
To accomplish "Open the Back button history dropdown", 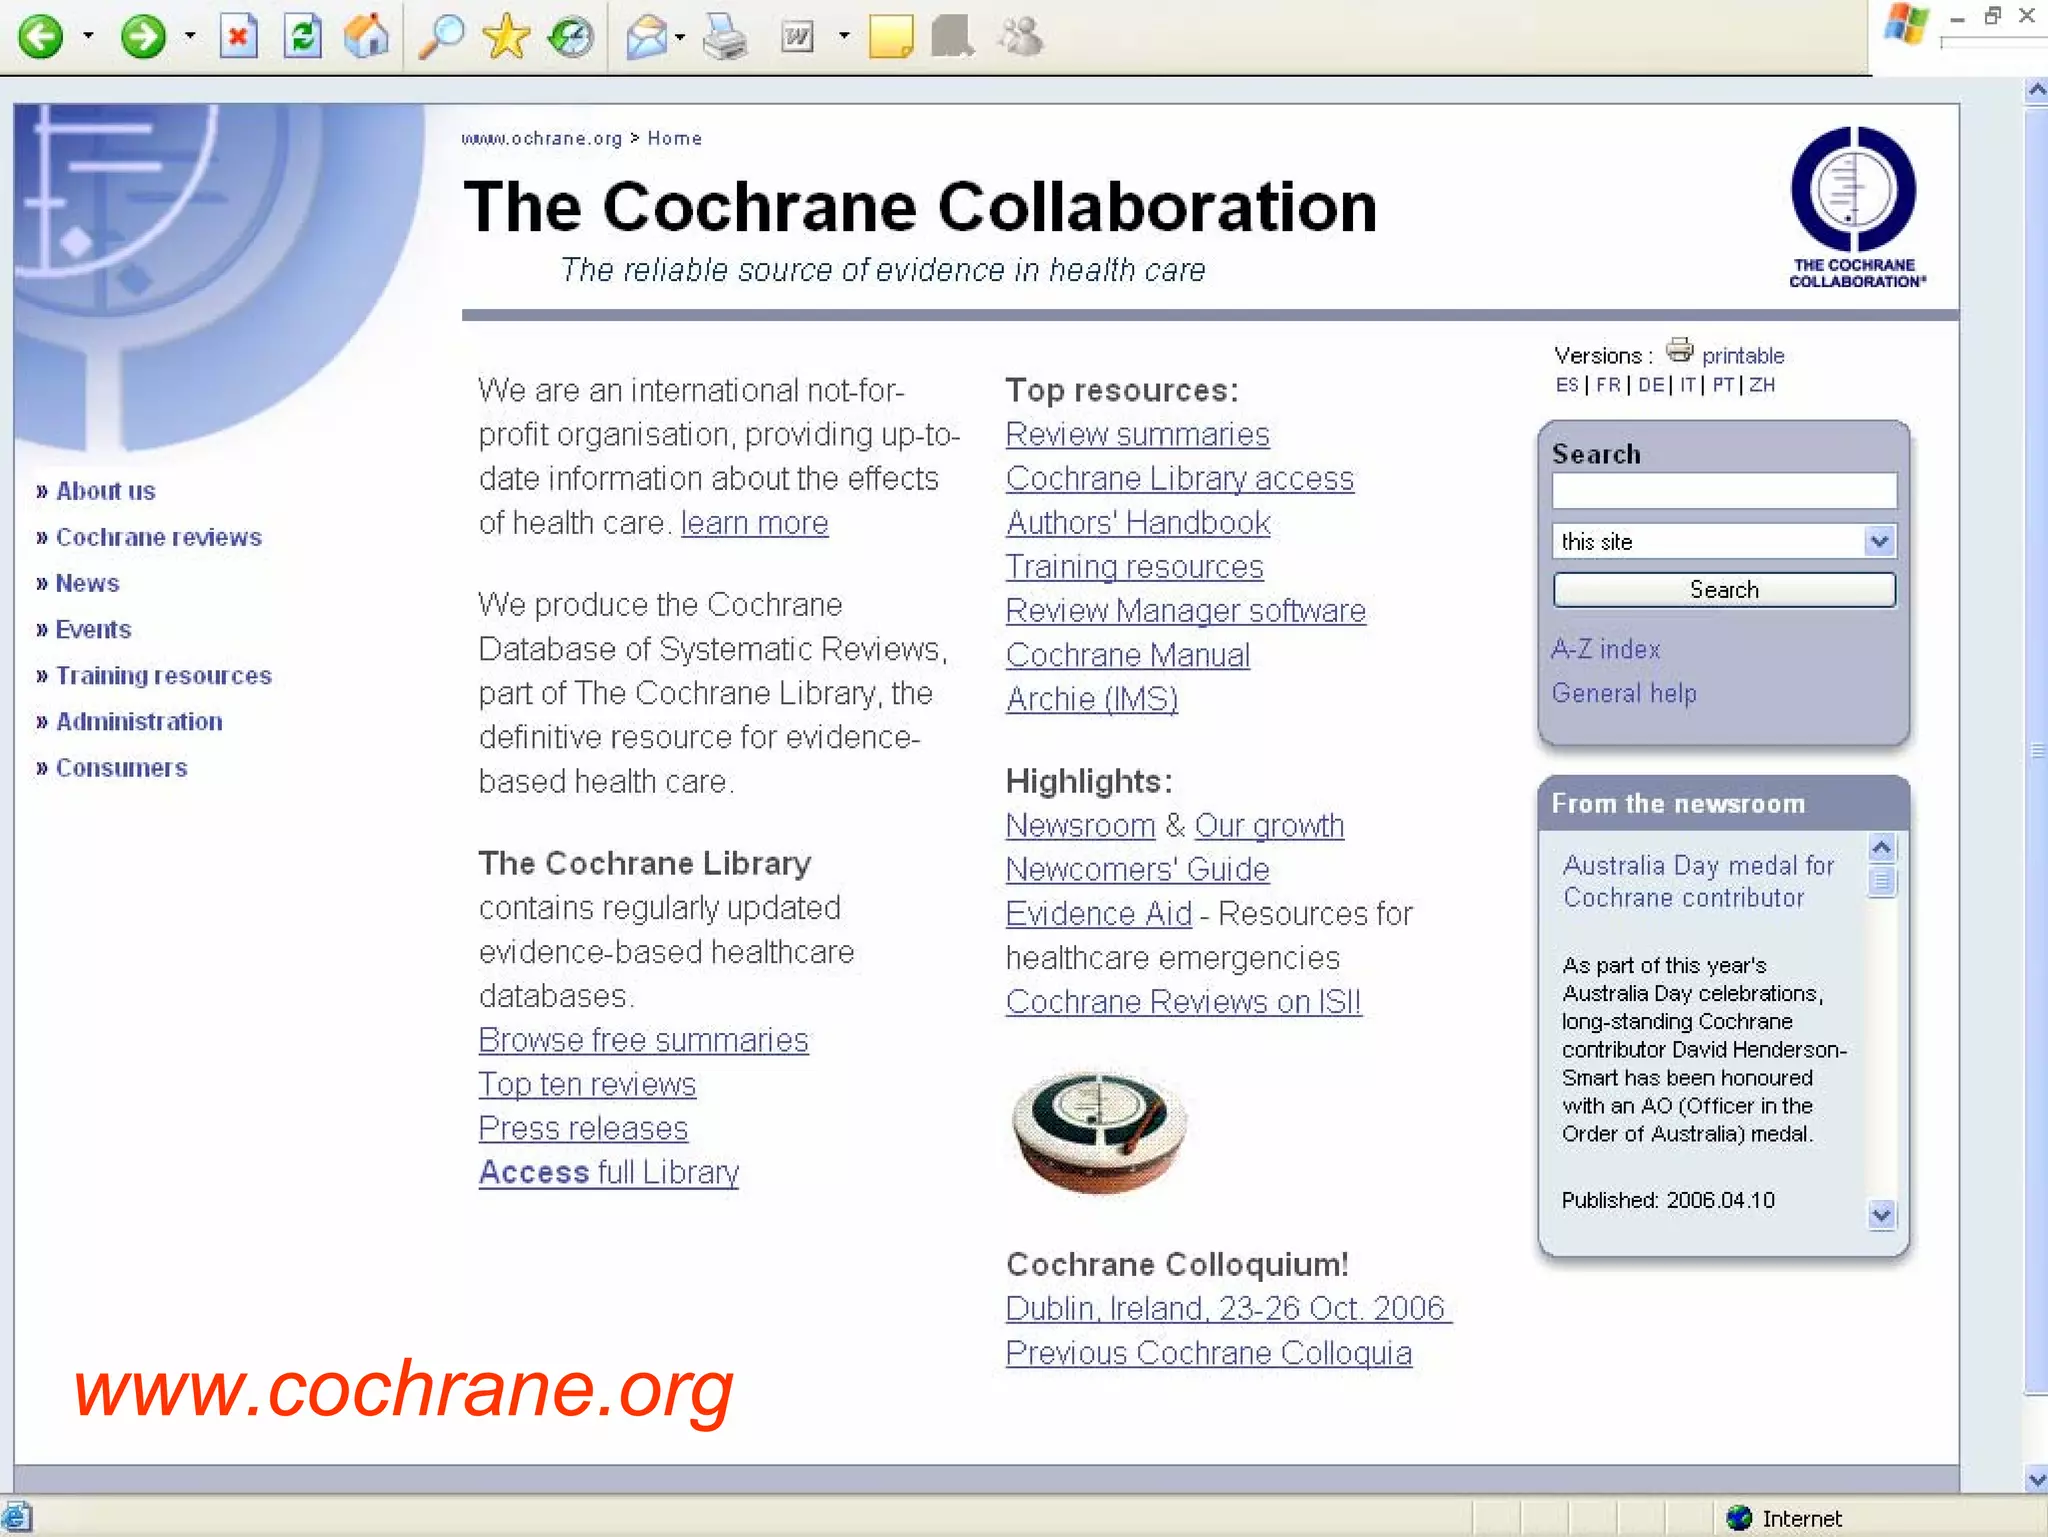I will [88, 37].
